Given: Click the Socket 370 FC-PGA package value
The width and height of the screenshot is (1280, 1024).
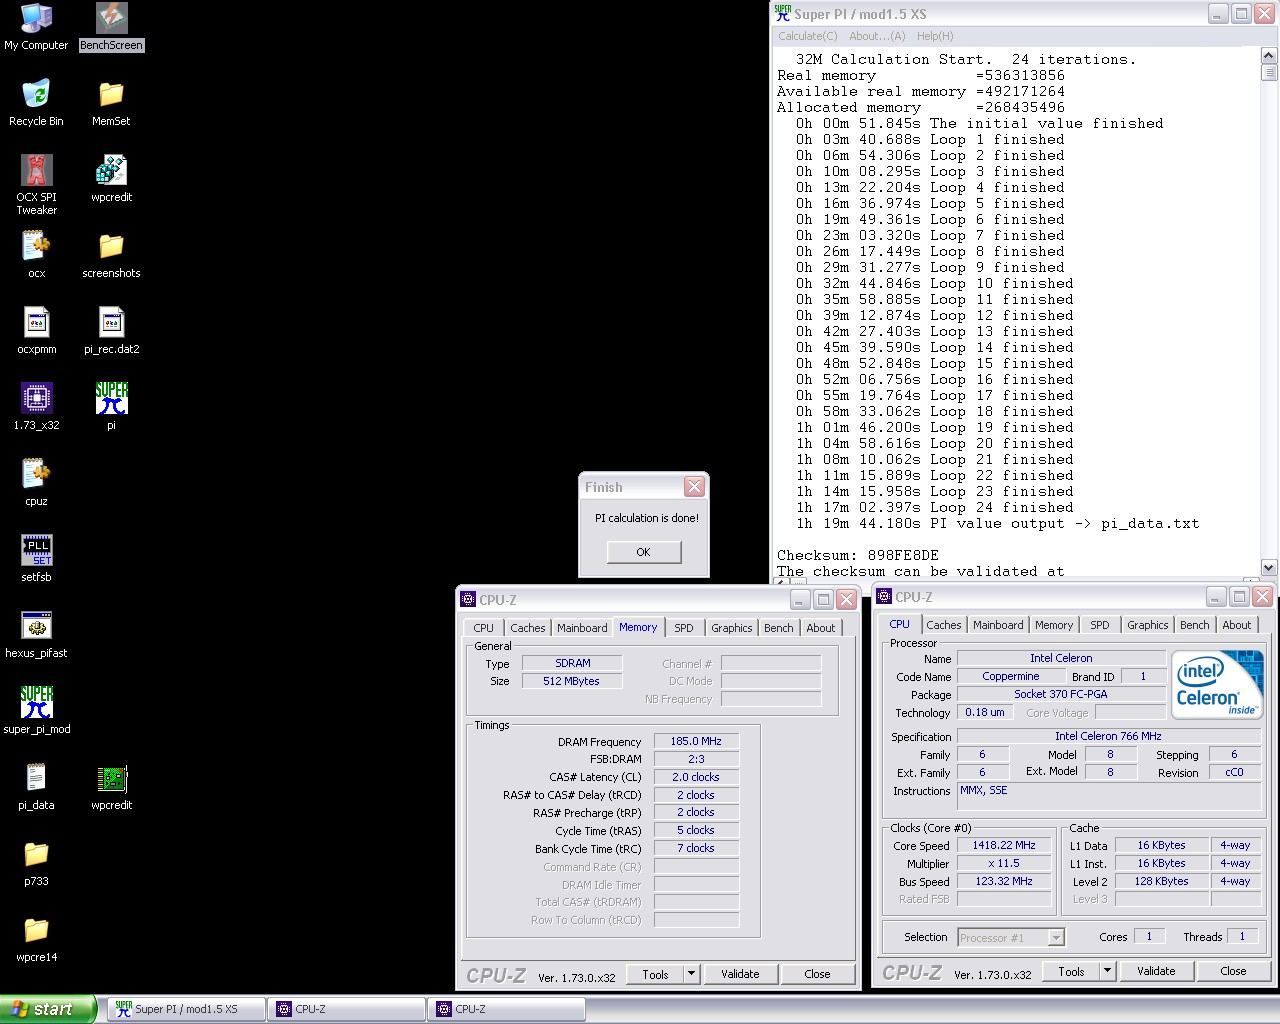Looking at the screenshot, I should (x=1061, y=694).
